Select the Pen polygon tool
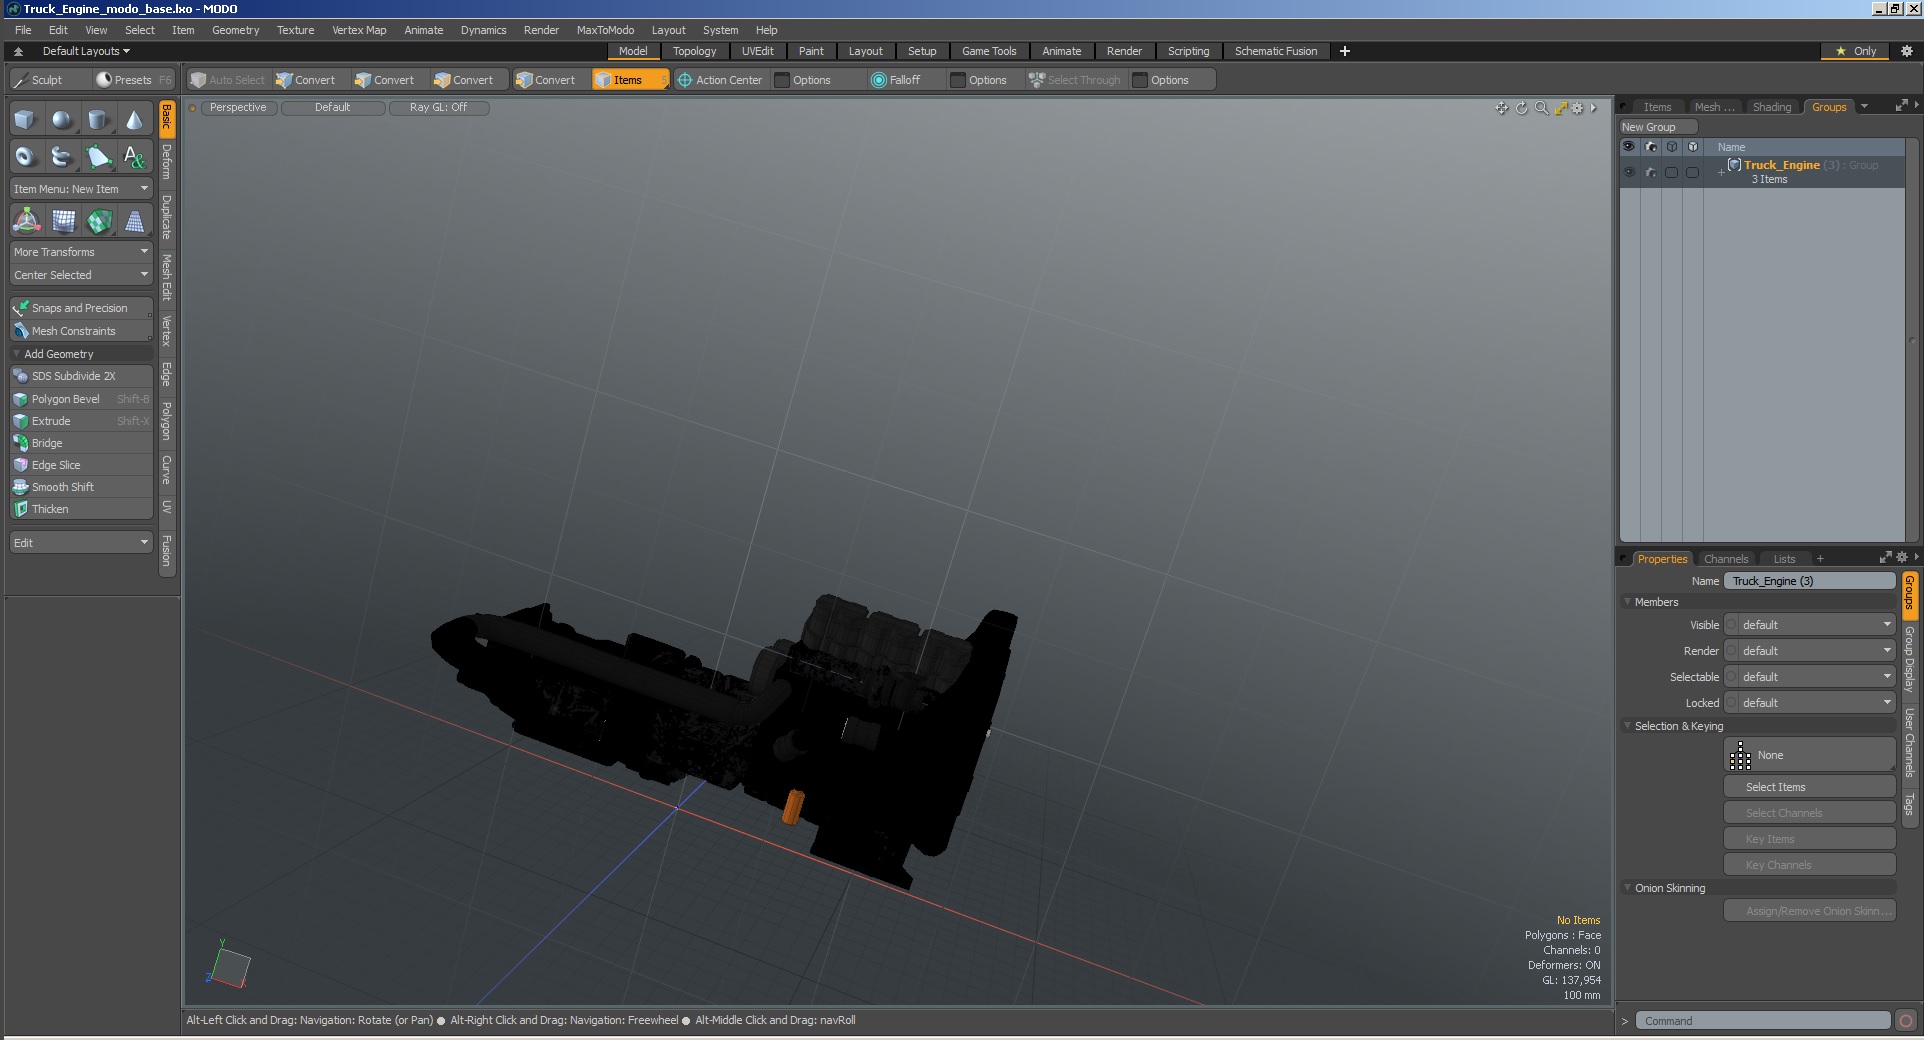1924x1040 pixels. [98, 156]
